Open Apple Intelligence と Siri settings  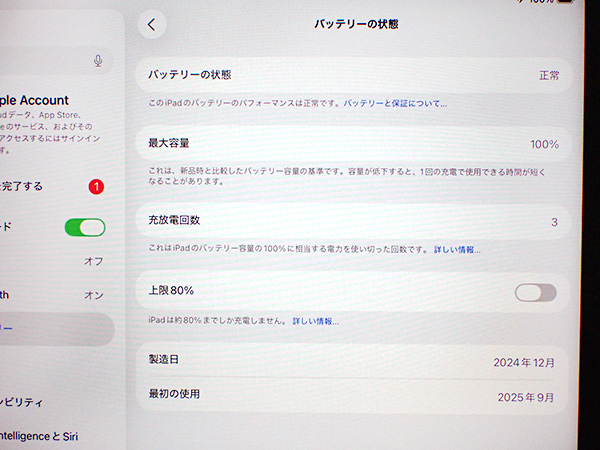coord(50,436)
